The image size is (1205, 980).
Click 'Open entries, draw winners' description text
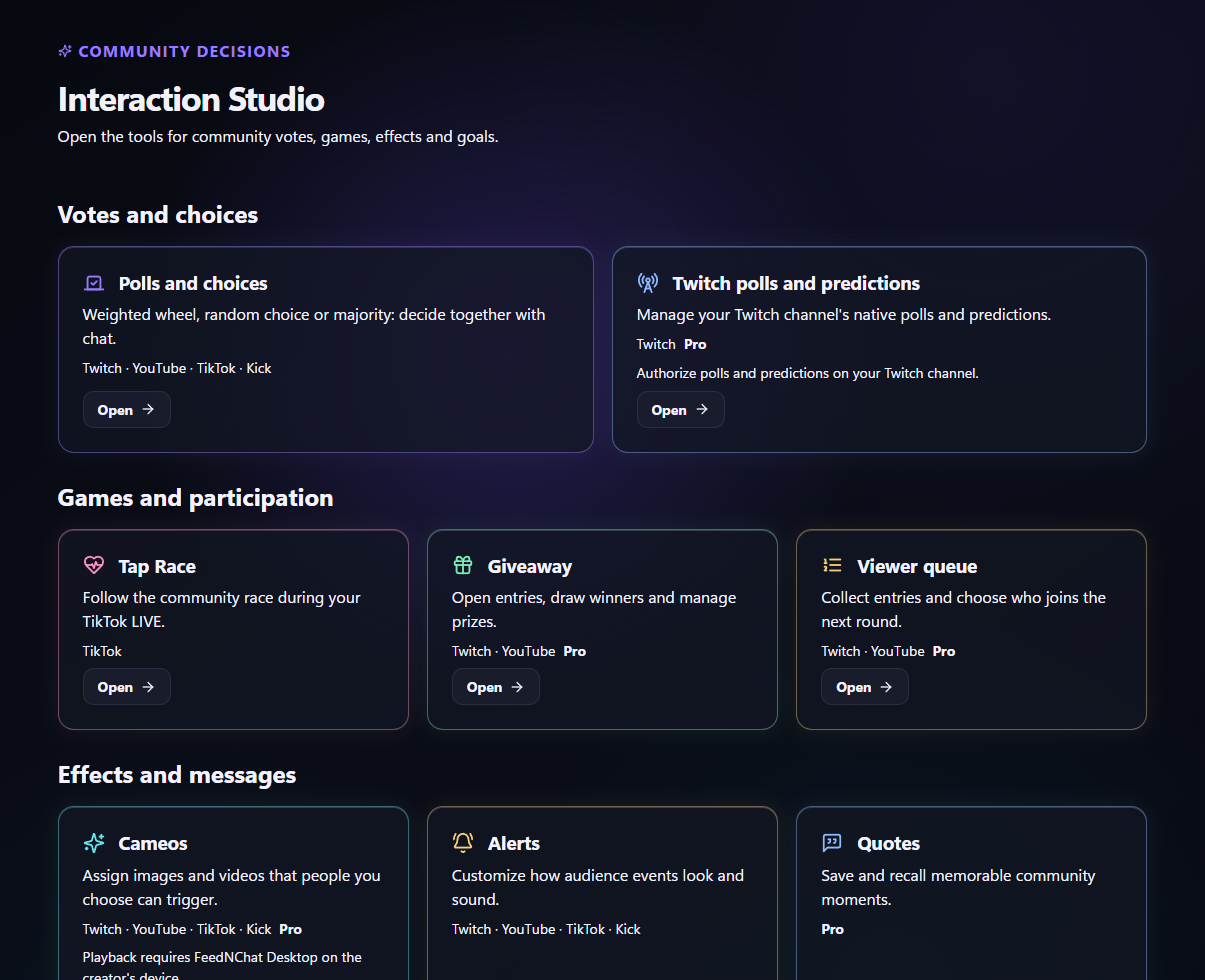pos(594,609)
